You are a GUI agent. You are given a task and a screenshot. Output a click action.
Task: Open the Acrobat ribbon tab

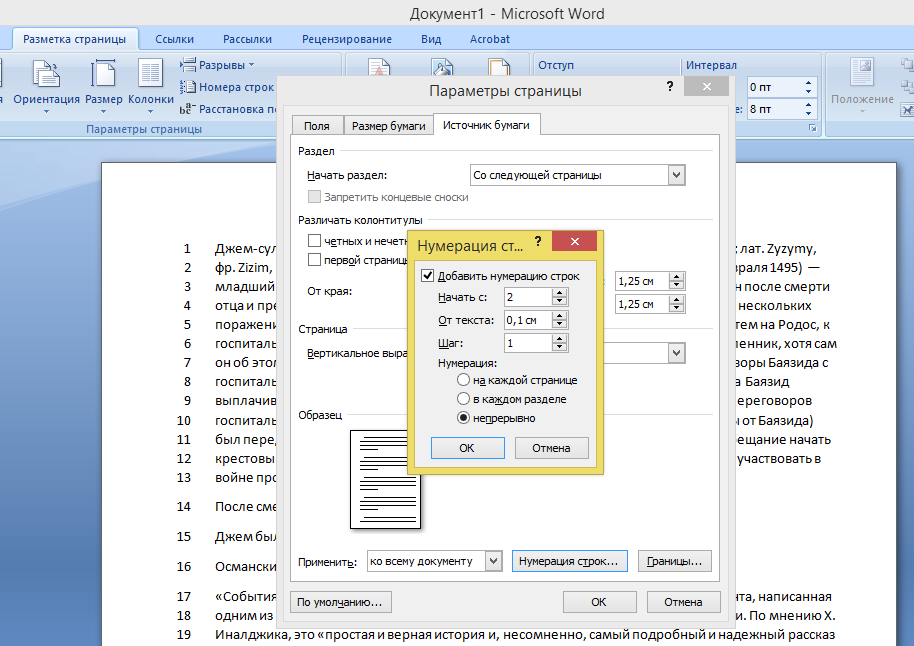pos(490,39)
